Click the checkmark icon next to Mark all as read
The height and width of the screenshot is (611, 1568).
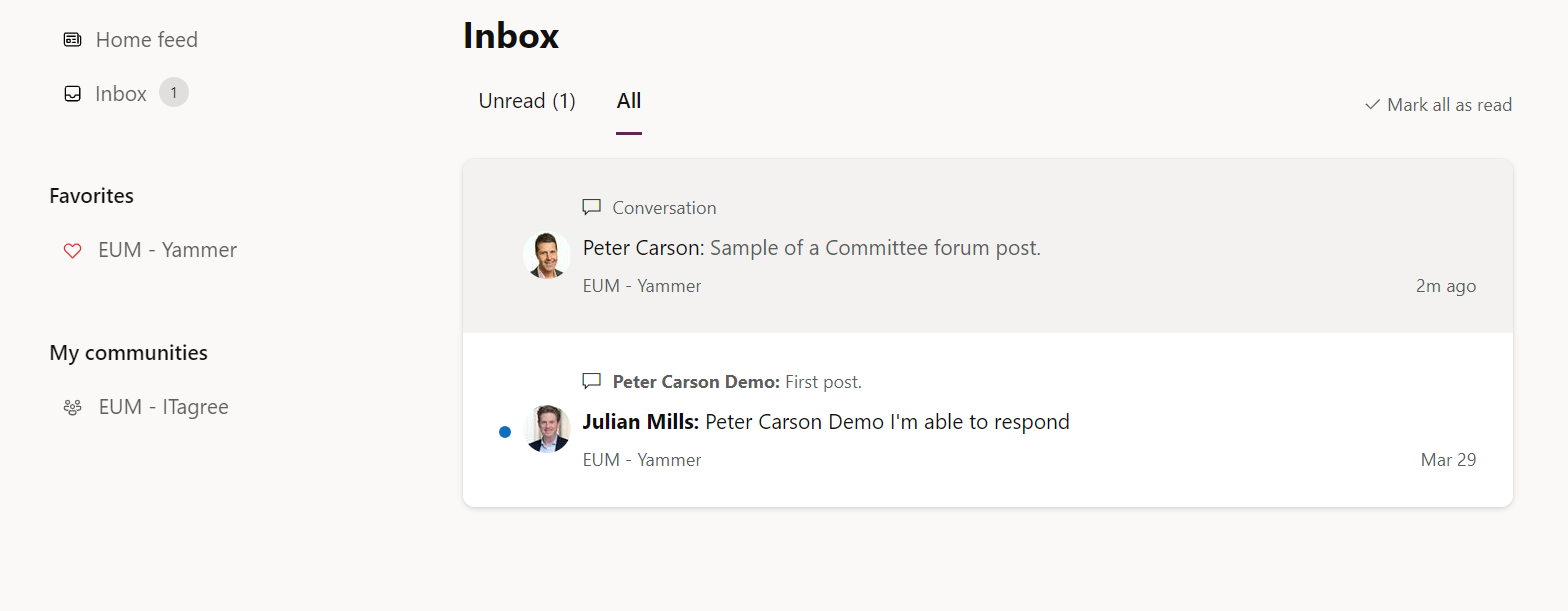[1372, 104]
